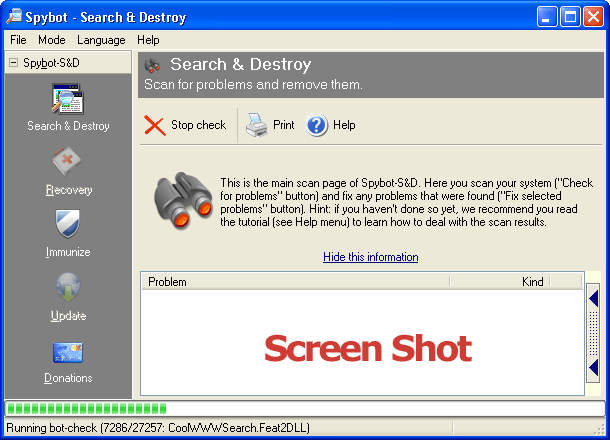Click the green scan progress bar
The width and height of the screenshot is (610, 440).
pyautogui.click(x=87, y=408)
